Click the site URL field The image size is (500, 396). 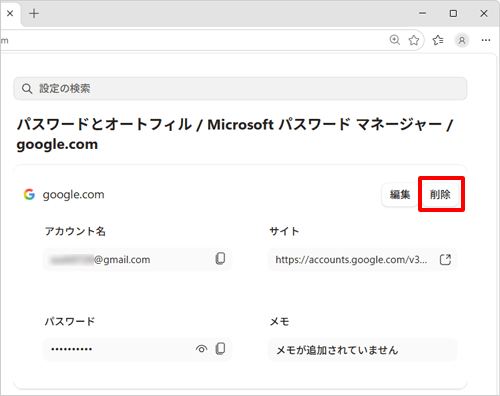pyautogui.click(x=362, y=259)
